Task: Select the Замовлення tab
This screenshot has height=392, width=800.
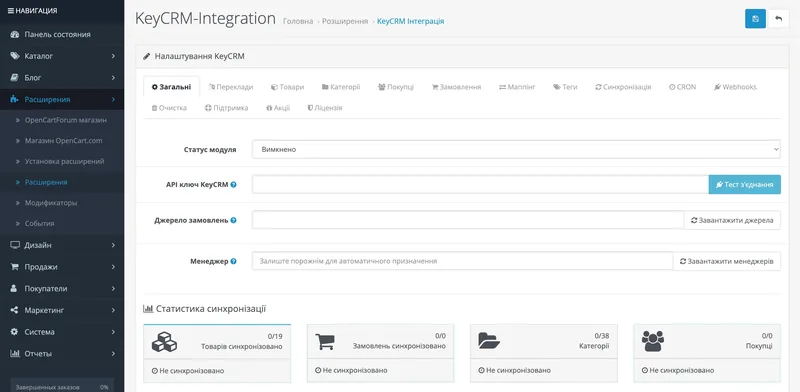Action: [456, 87]
